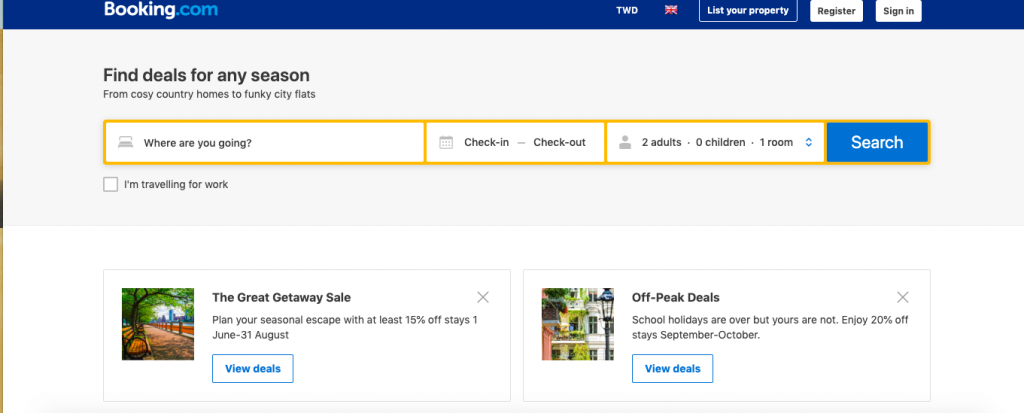Click the blue Search button

tap(877, 142)
